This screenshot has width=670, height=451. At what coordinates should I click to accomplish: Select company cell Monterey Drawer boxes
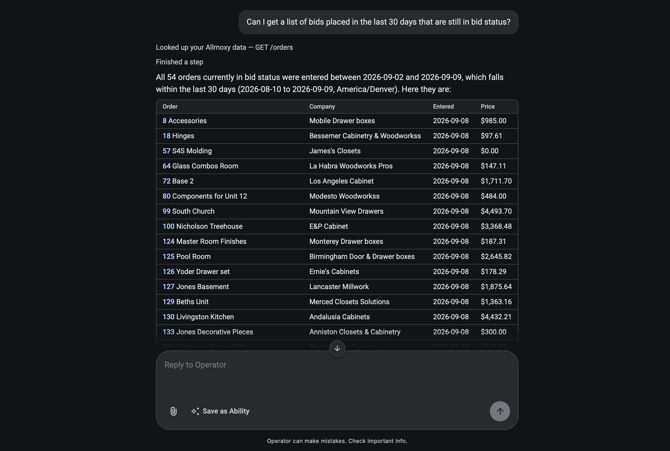coord(346,242)
